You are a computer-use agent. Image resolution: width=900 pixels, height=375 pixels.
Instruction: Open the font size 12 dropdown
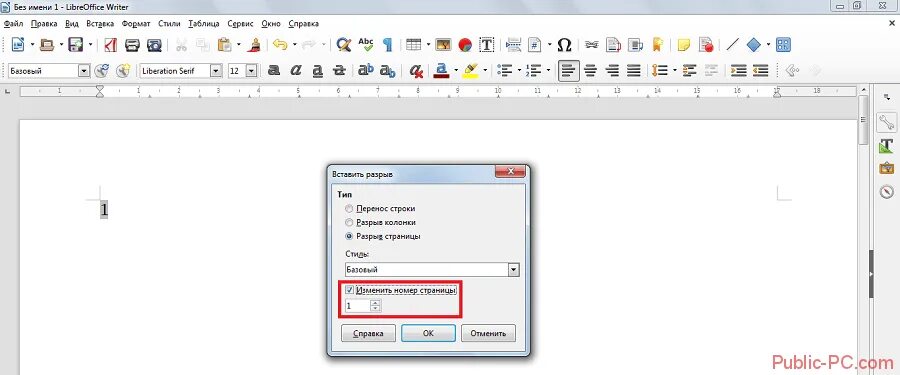coord(251,71)
